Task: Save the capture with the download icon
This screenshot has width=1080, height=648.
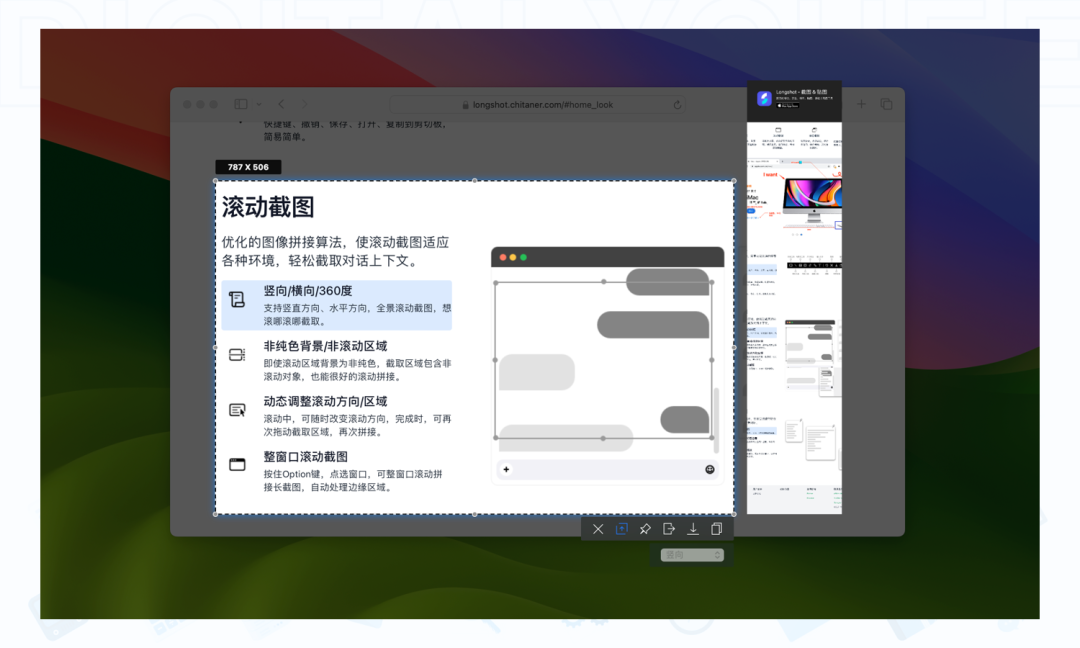Action: coord(693,529)
